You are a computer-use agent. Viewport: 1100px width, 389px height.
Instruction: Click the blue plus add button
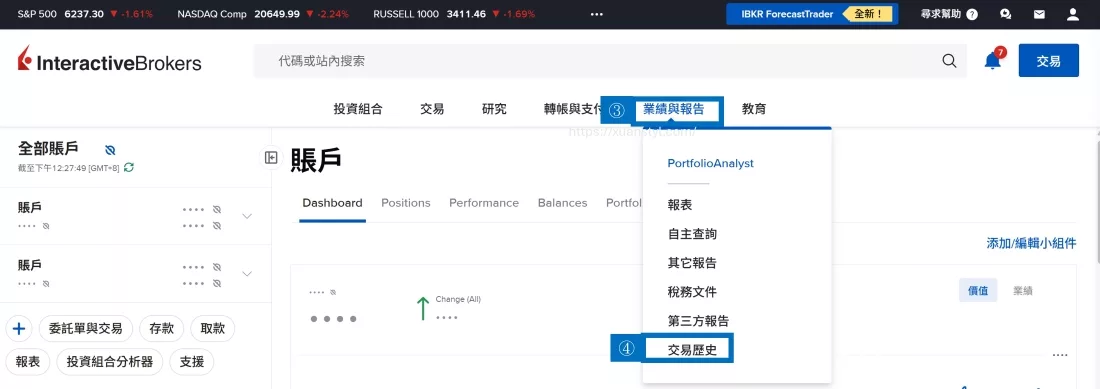tap(19, 328)
